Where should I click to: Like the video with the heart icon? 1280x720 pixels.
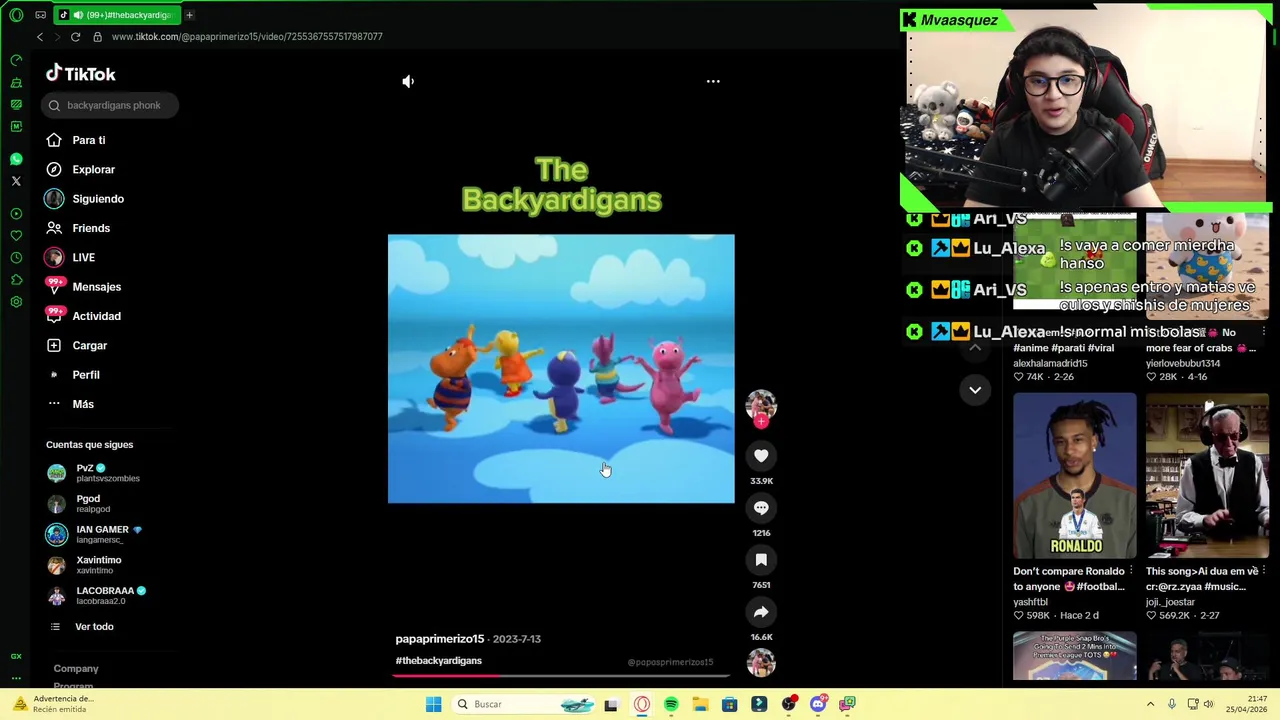point(761,456)
